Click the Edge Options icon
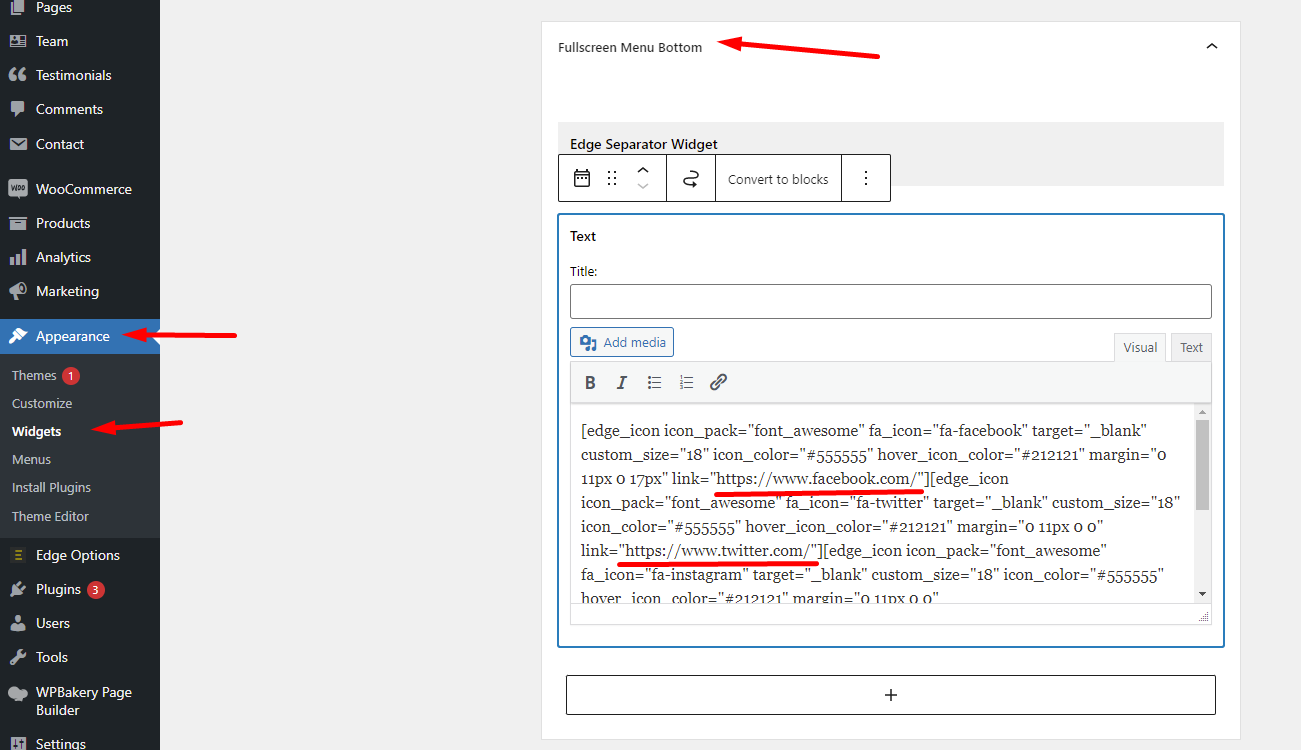The height and width of the screenshot is (750, 1301). [18, 555]
